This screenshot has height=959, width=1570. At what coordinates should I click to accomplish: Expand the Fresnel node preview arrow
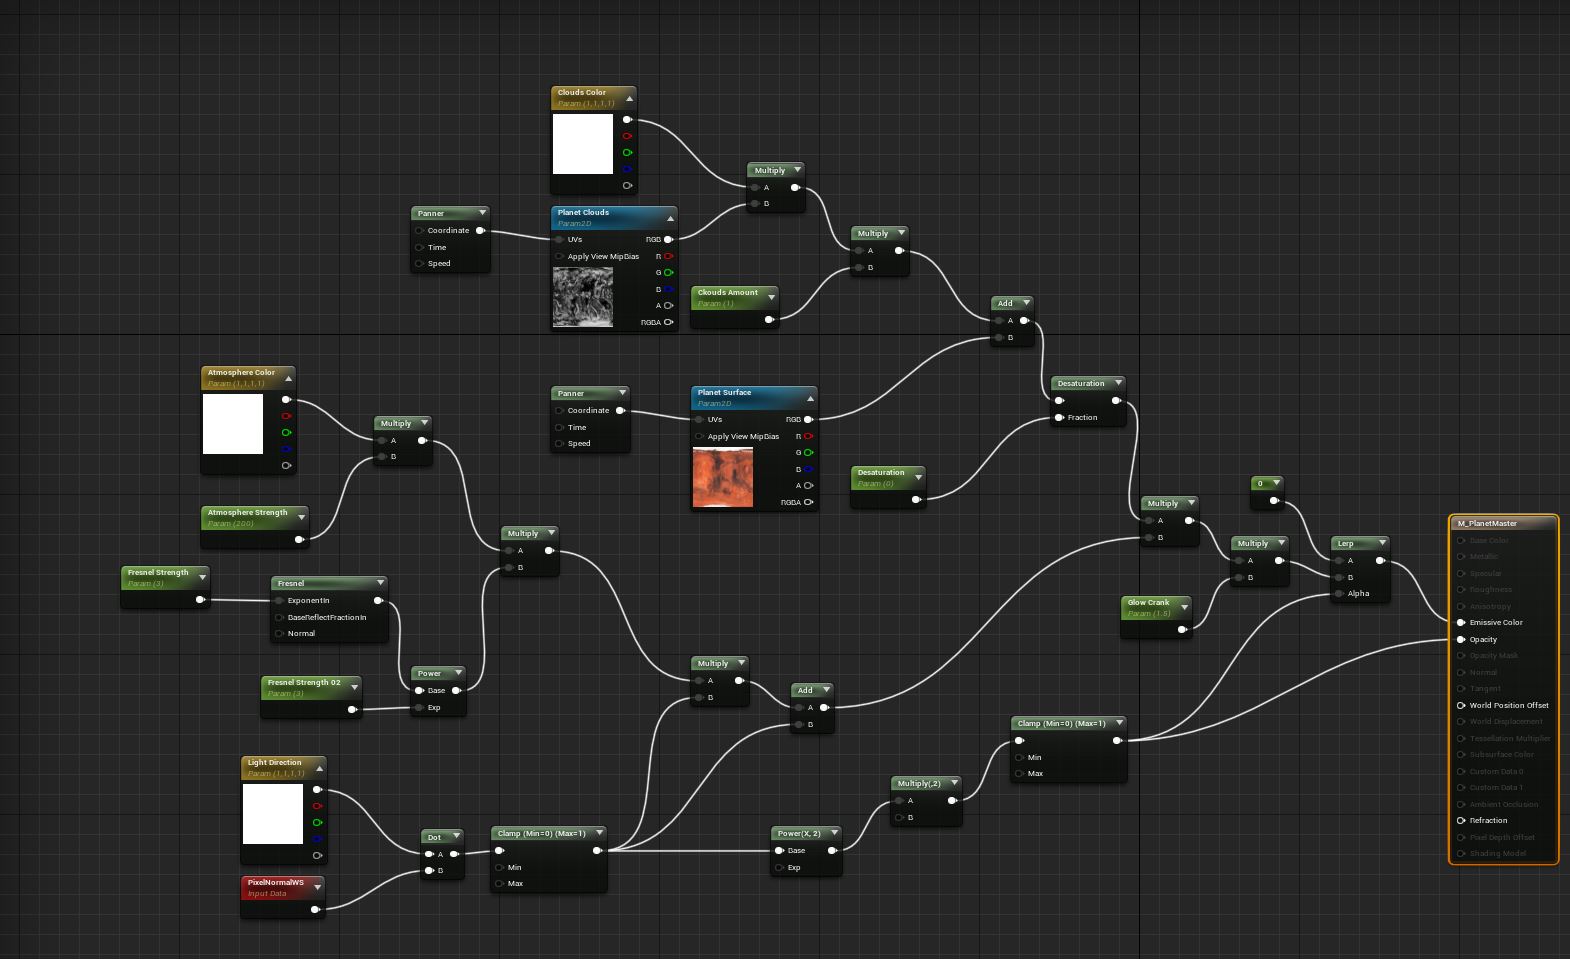380,583
